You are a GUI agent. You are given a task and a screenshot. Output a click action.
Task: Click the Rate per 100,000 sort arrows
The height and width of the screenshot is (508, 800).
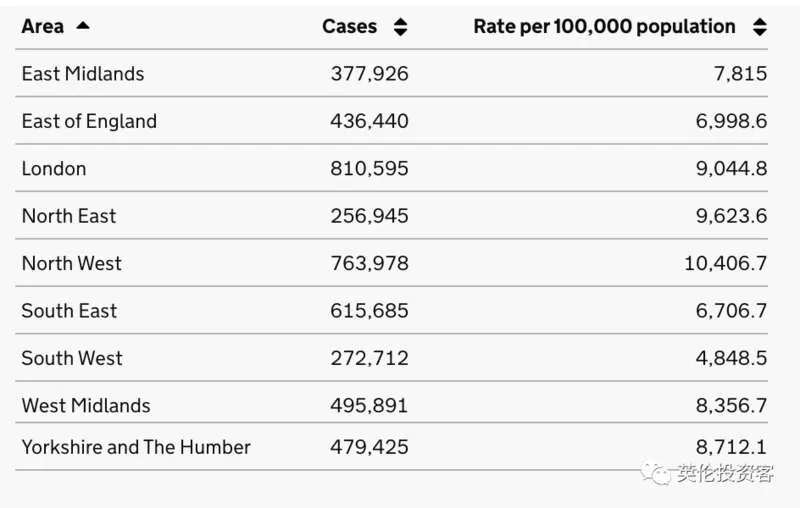click(760, 27)
